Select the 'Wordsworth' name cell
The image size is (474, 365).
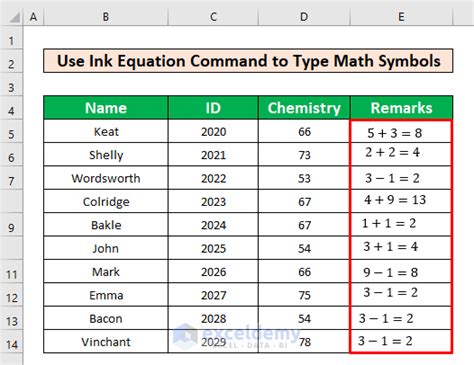coord(106,178)
